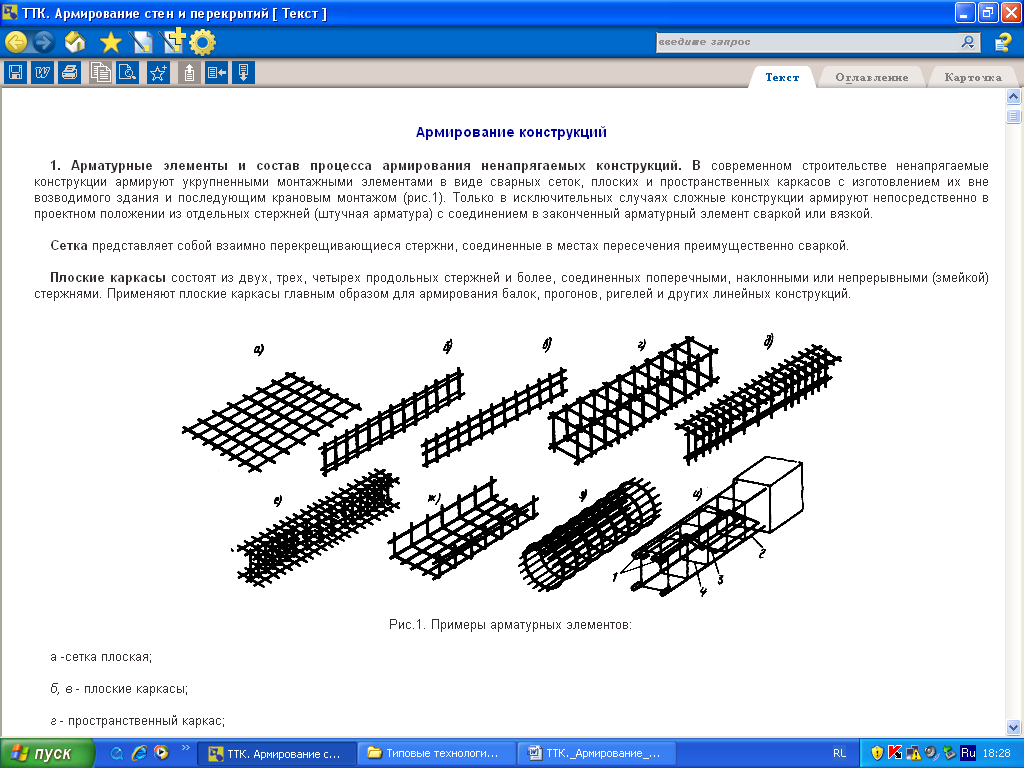Click the пуск Start button
Image resolution: width=1024 pixels, height=768 pixels.
(x=47, y=752)
